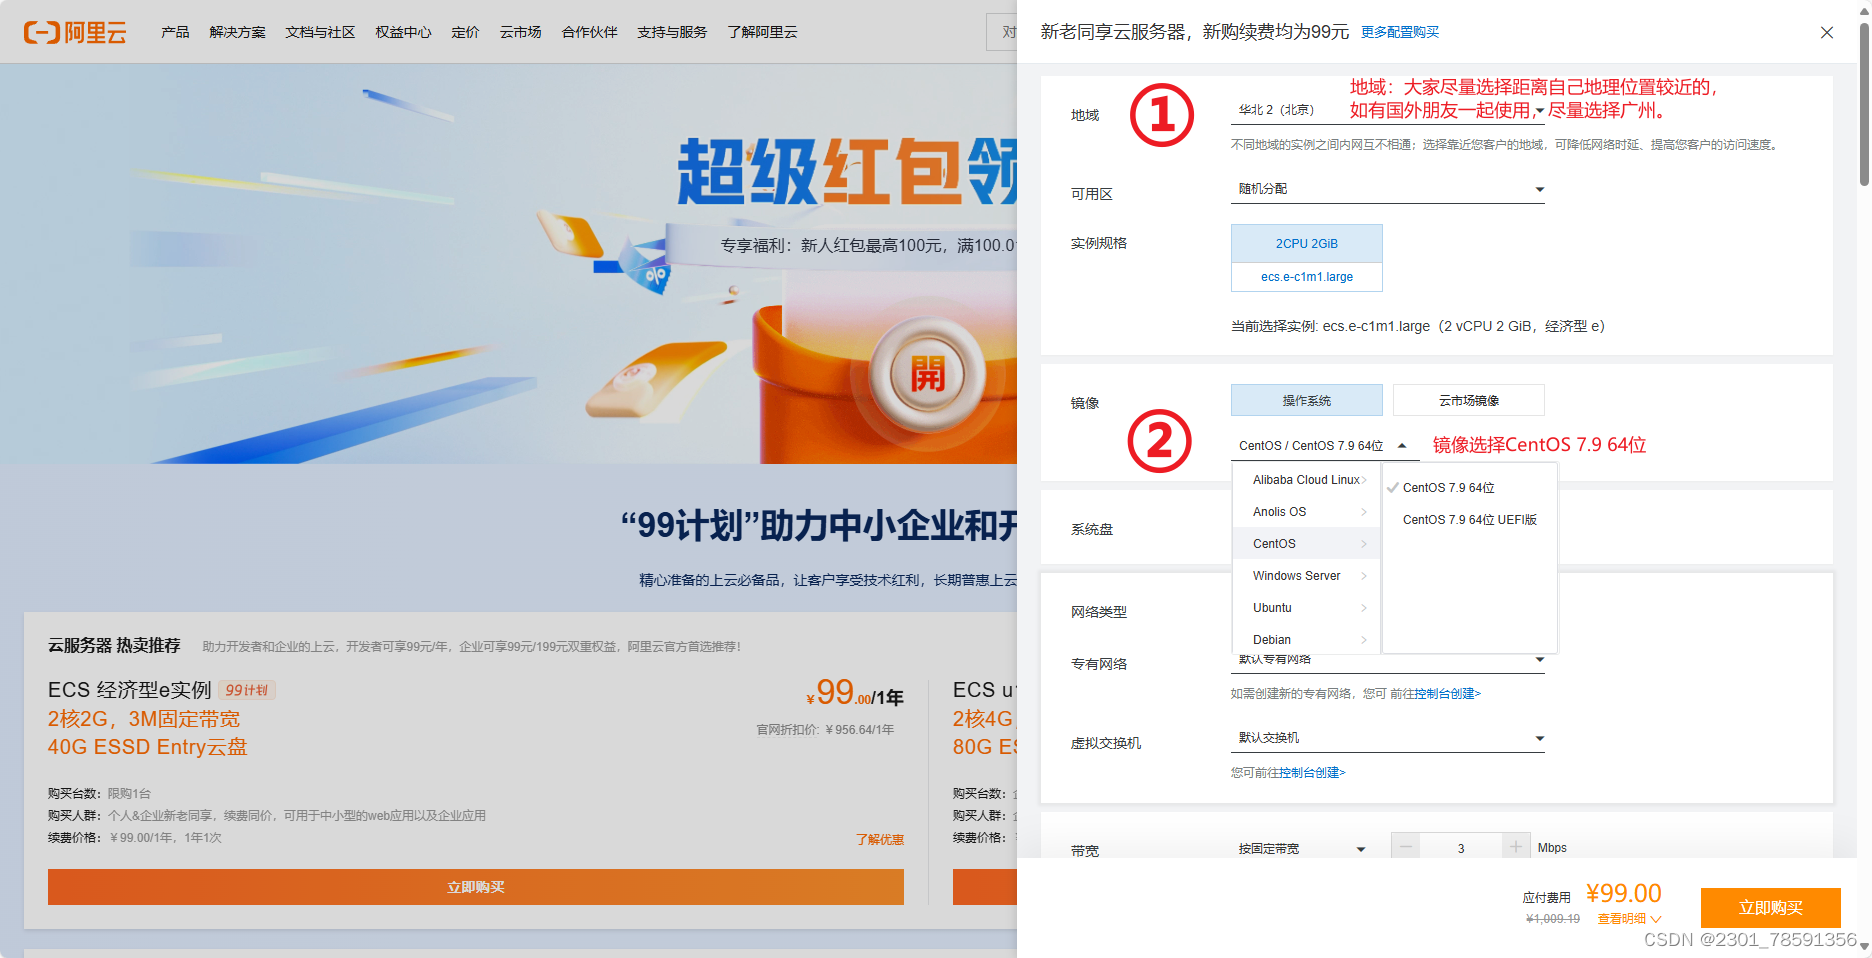Open the 了解阿里云 navigation item
Viewport: 1872px width, 958px height.
[x=762, y=32]
